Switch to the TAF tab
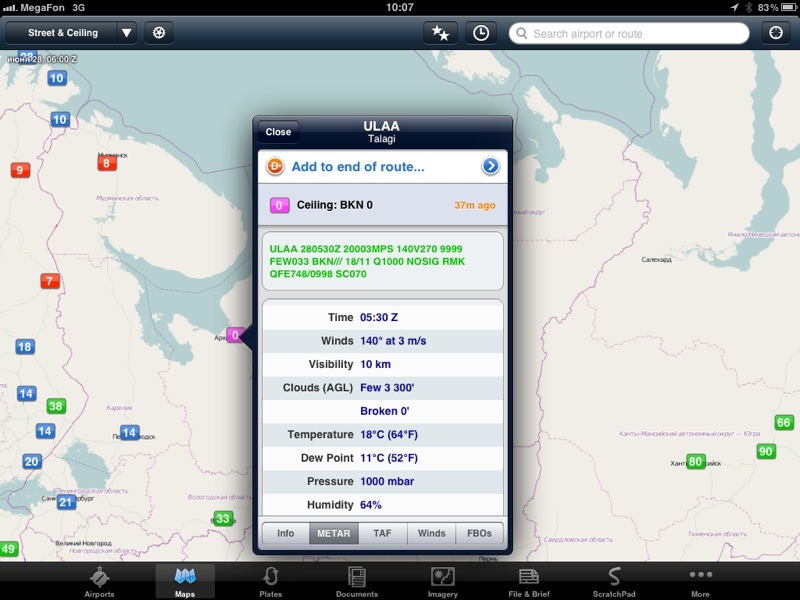 (x=382, y=534)
